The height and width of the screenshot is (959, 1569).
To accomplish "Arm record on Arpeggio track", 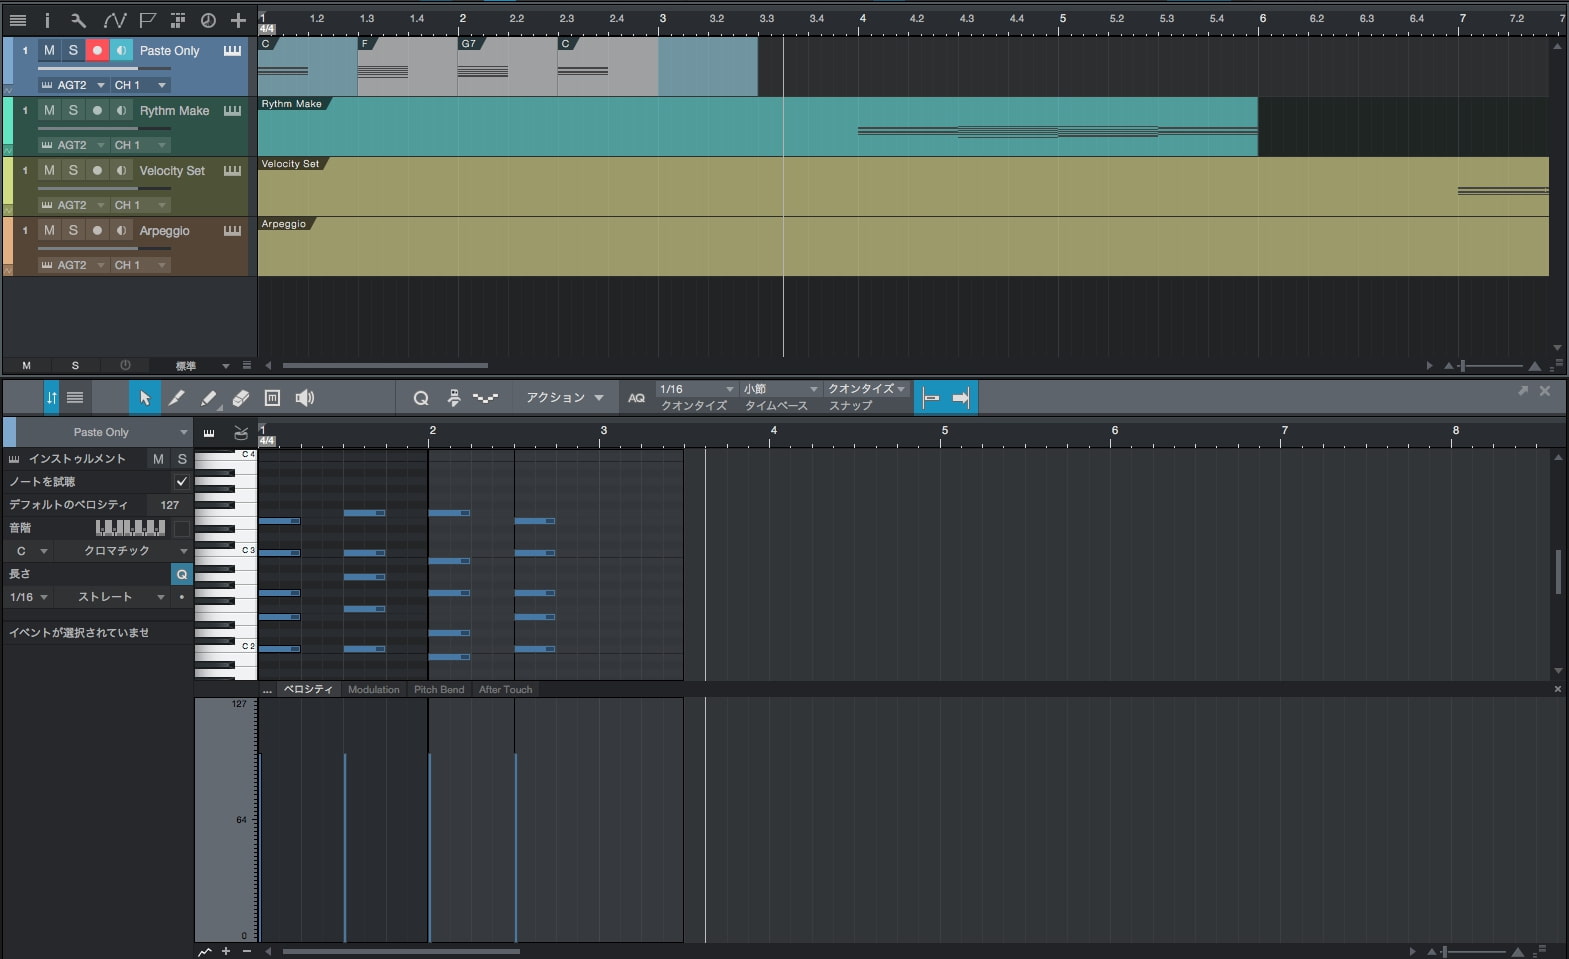I will (97, 230).
